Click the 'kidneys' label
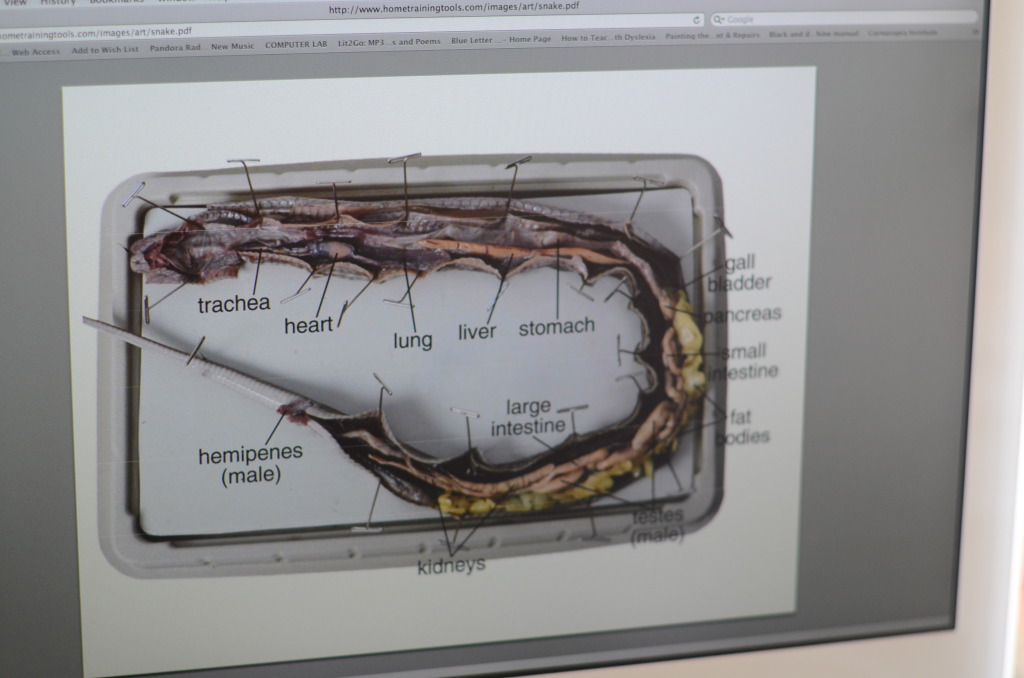The width and height of the screenshot is (1024, 678). point(451,566)
